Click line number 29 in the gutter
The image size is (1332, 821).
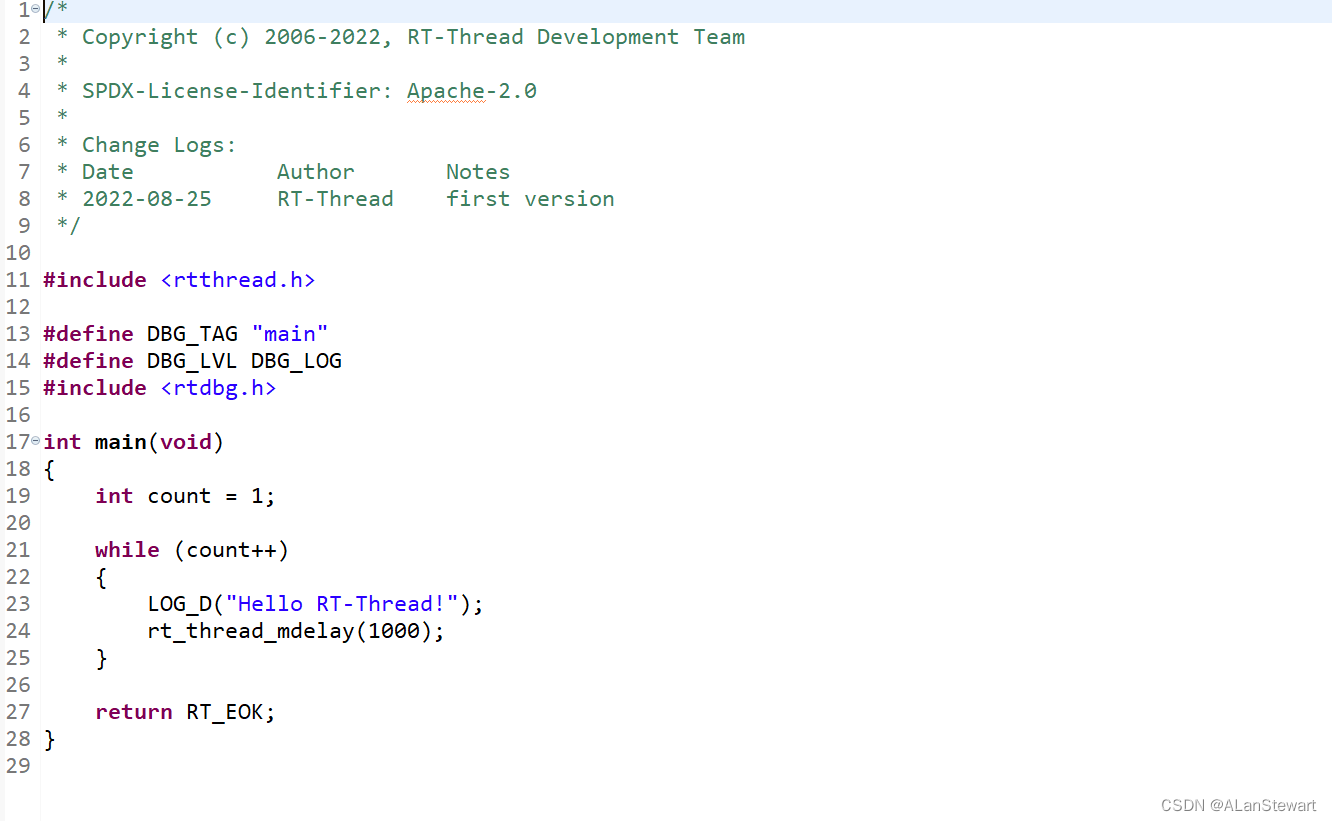[x=18, y=766]
